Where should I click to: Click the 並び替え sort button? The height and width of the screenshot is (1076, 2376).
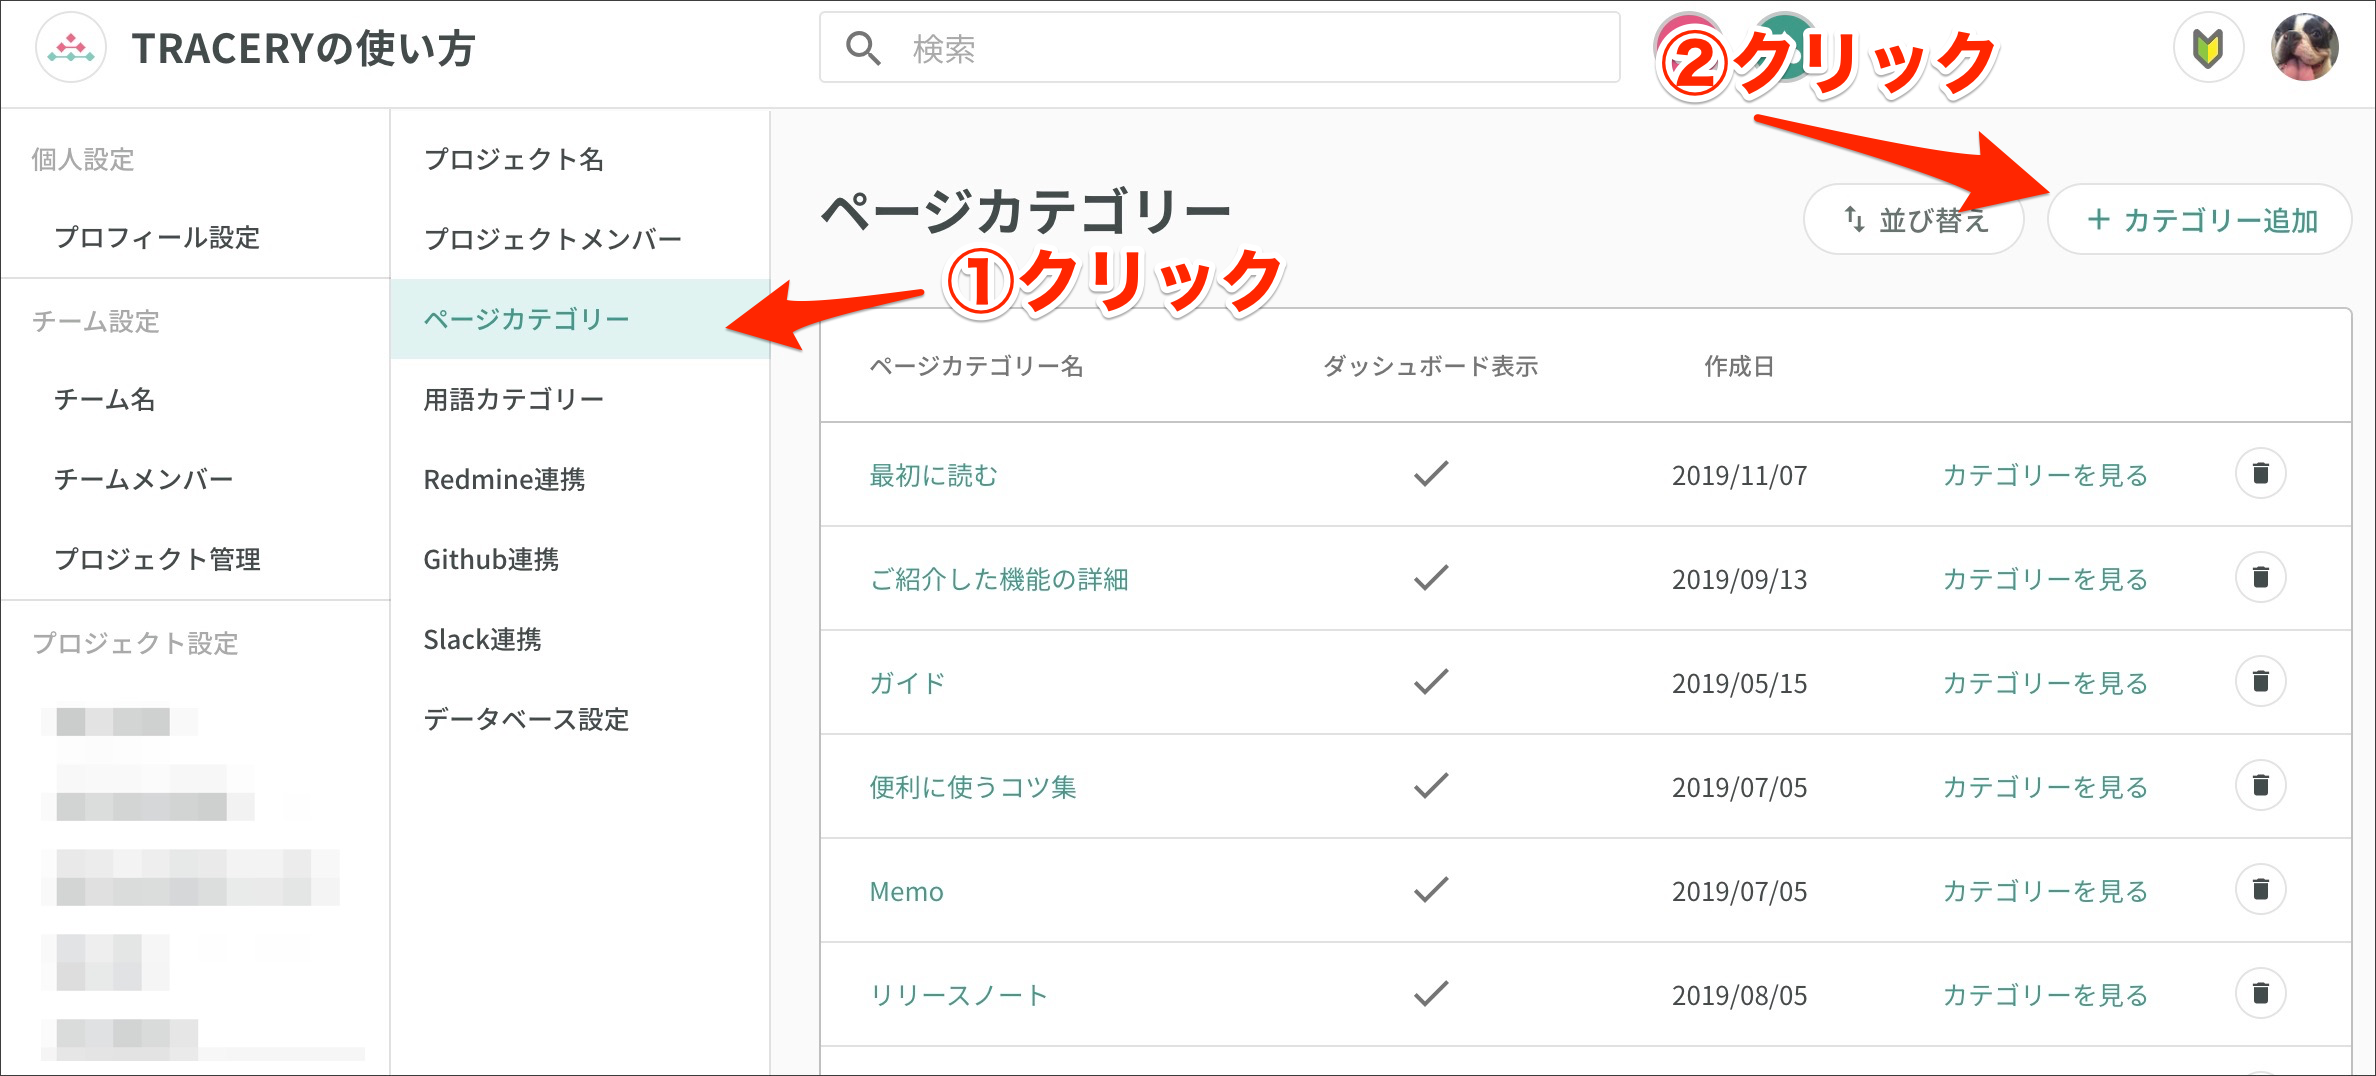pyautogui.click(x=1914, y=220)
